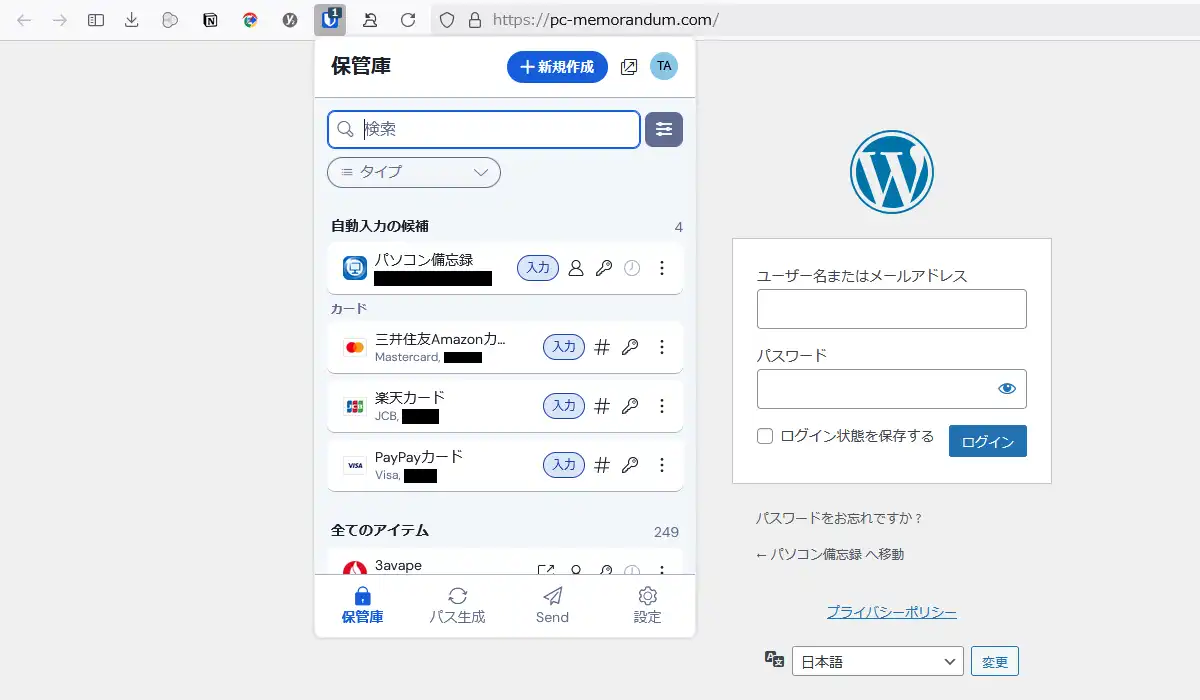The width and height of the screenshot is (1200, 700).
Task: Click the colorful Chrome-like extension icon
Action: click(x=250, y=20)
